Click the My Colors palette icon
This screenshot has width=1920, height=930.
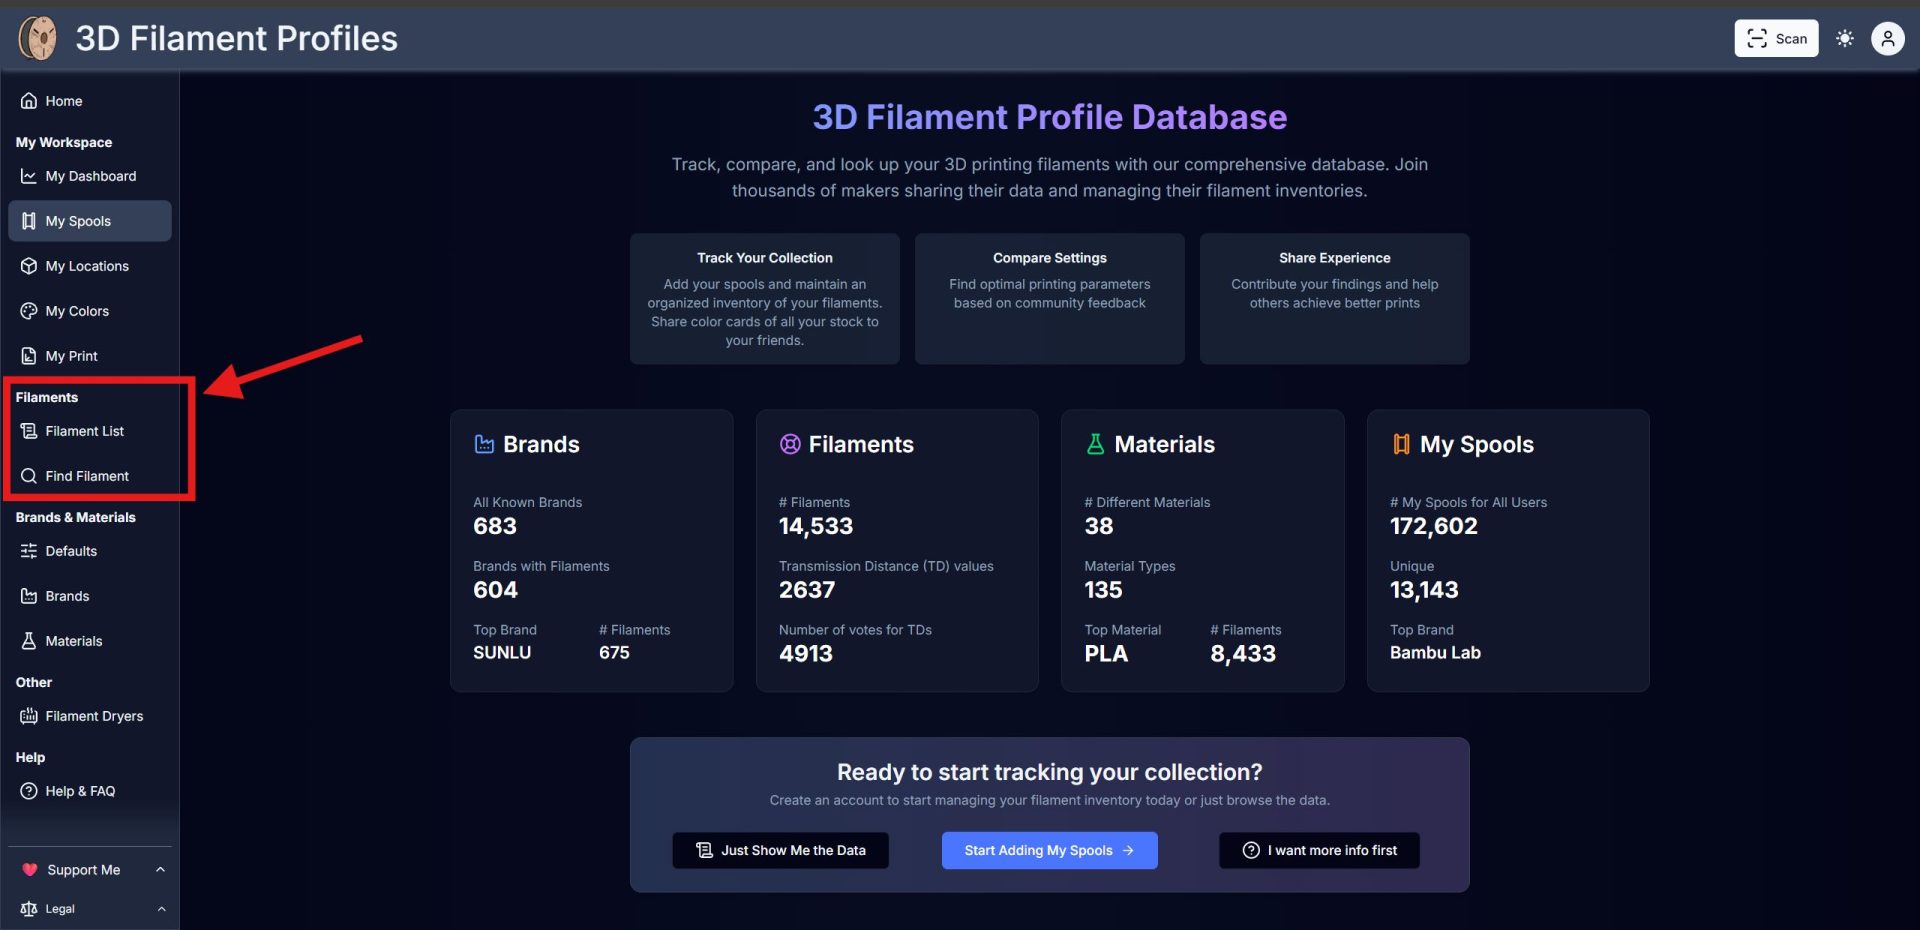[x=29, y=311]
